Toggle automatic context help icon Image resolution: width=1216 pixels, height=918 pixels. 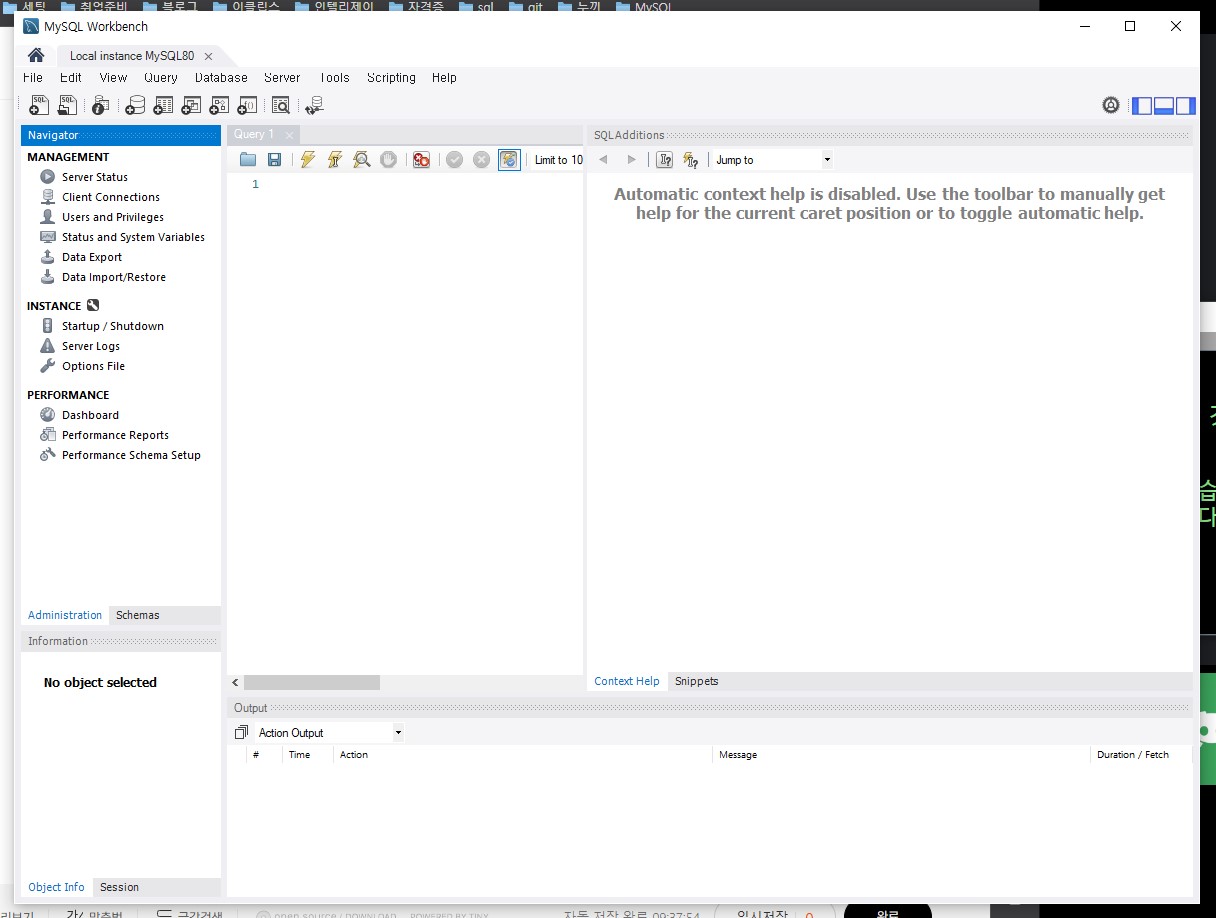690,160
